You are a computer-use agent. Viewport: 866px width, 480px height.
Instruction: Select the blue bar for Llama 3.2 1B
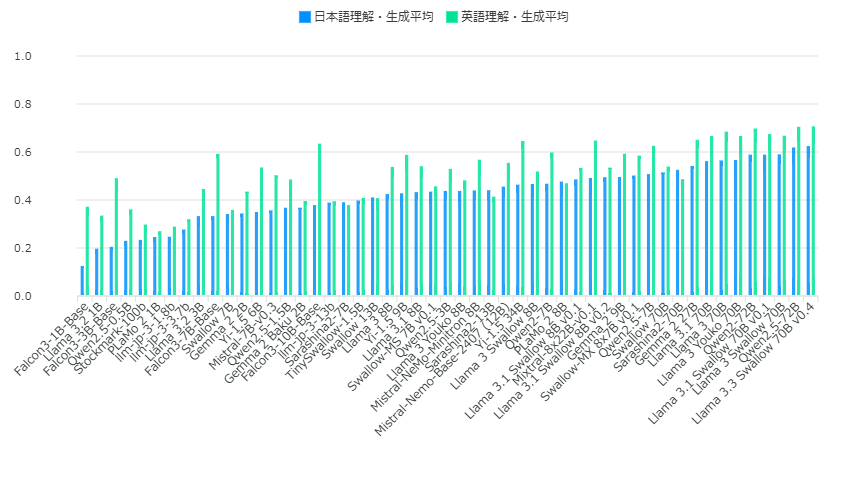pos(97,272)
